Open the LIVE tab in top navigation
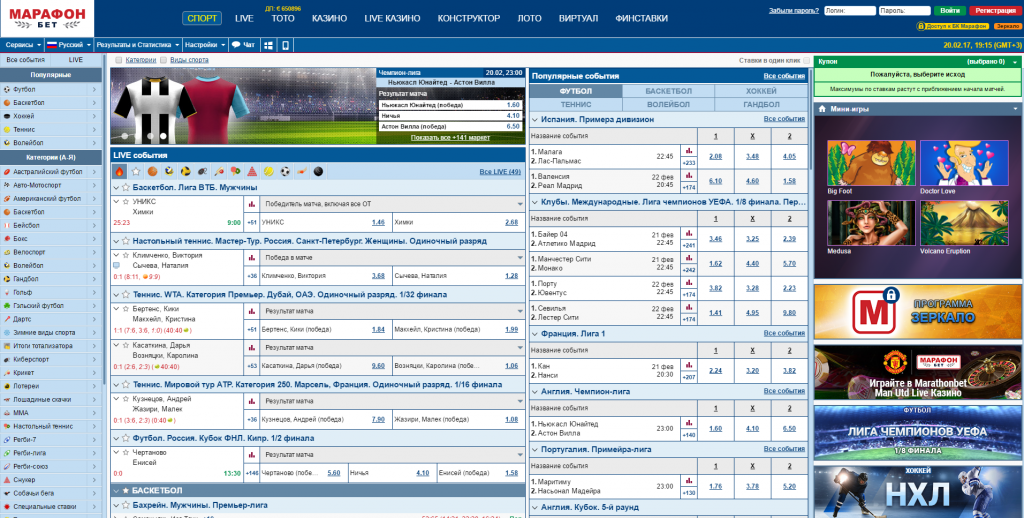 [x=244, y=18]
